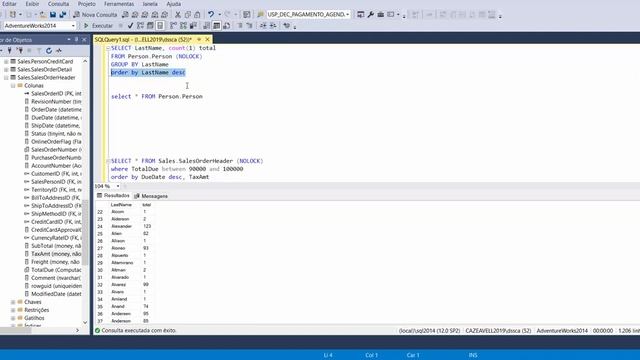Open the Object Explorer window options dropdown
640x360 pixels.
(x=69, y=40)
